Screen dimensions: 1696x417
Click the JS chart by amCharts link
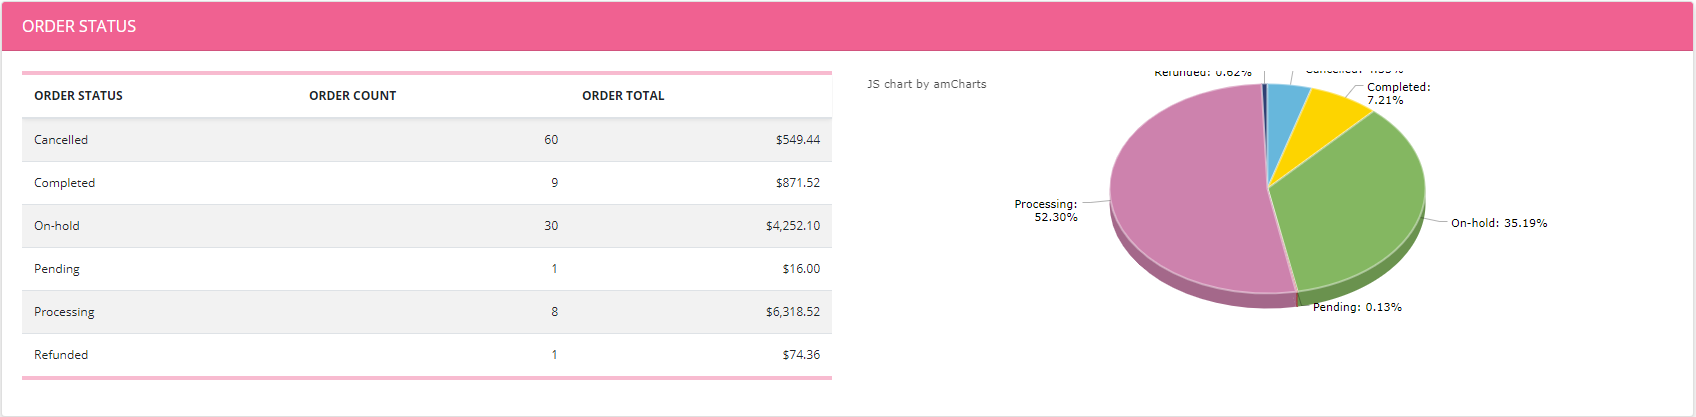[926, 84]
